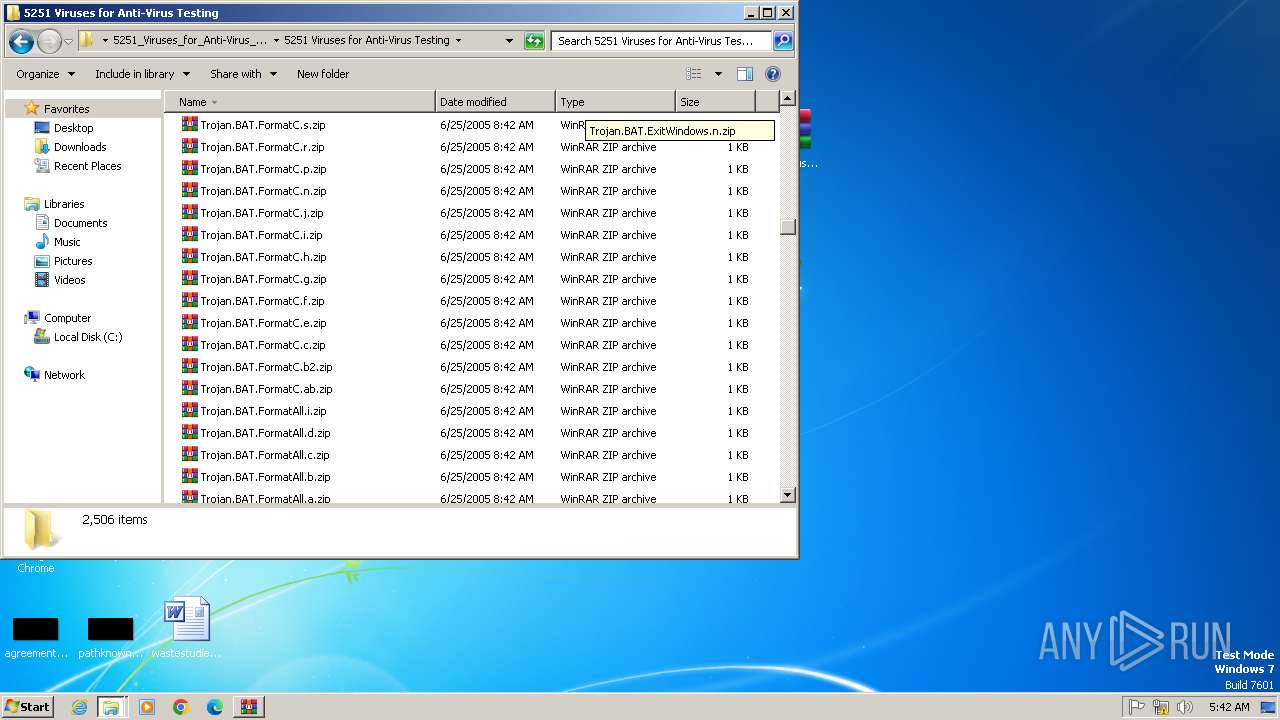Screen dimensions: 1280x720
Task: Click the Music library icon
Action: point(42,242)
